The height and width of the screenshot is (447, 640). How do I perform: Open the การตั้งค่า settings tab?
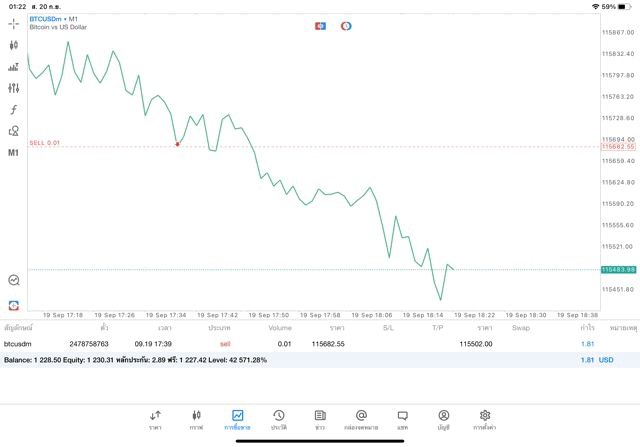click(485, 420)
